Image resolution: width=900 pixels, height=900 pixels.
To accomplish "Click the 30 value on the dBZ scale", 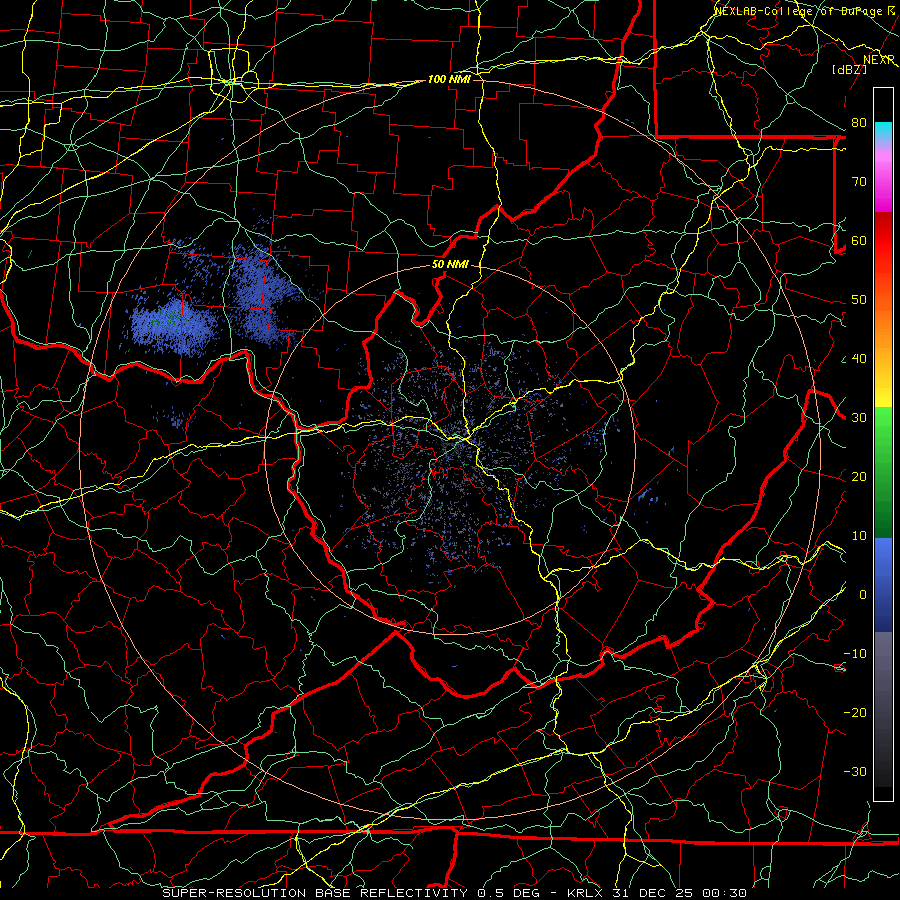I will [x=859, y=417].
